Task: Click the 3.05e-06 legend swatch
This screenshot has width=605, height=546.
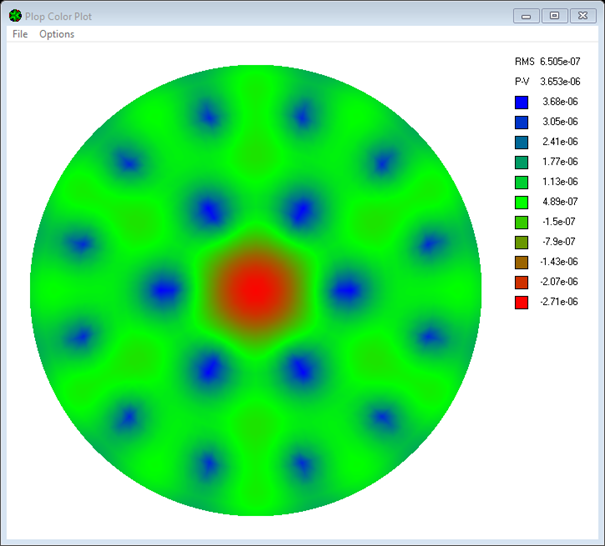Action: click(x=521, y=122)
